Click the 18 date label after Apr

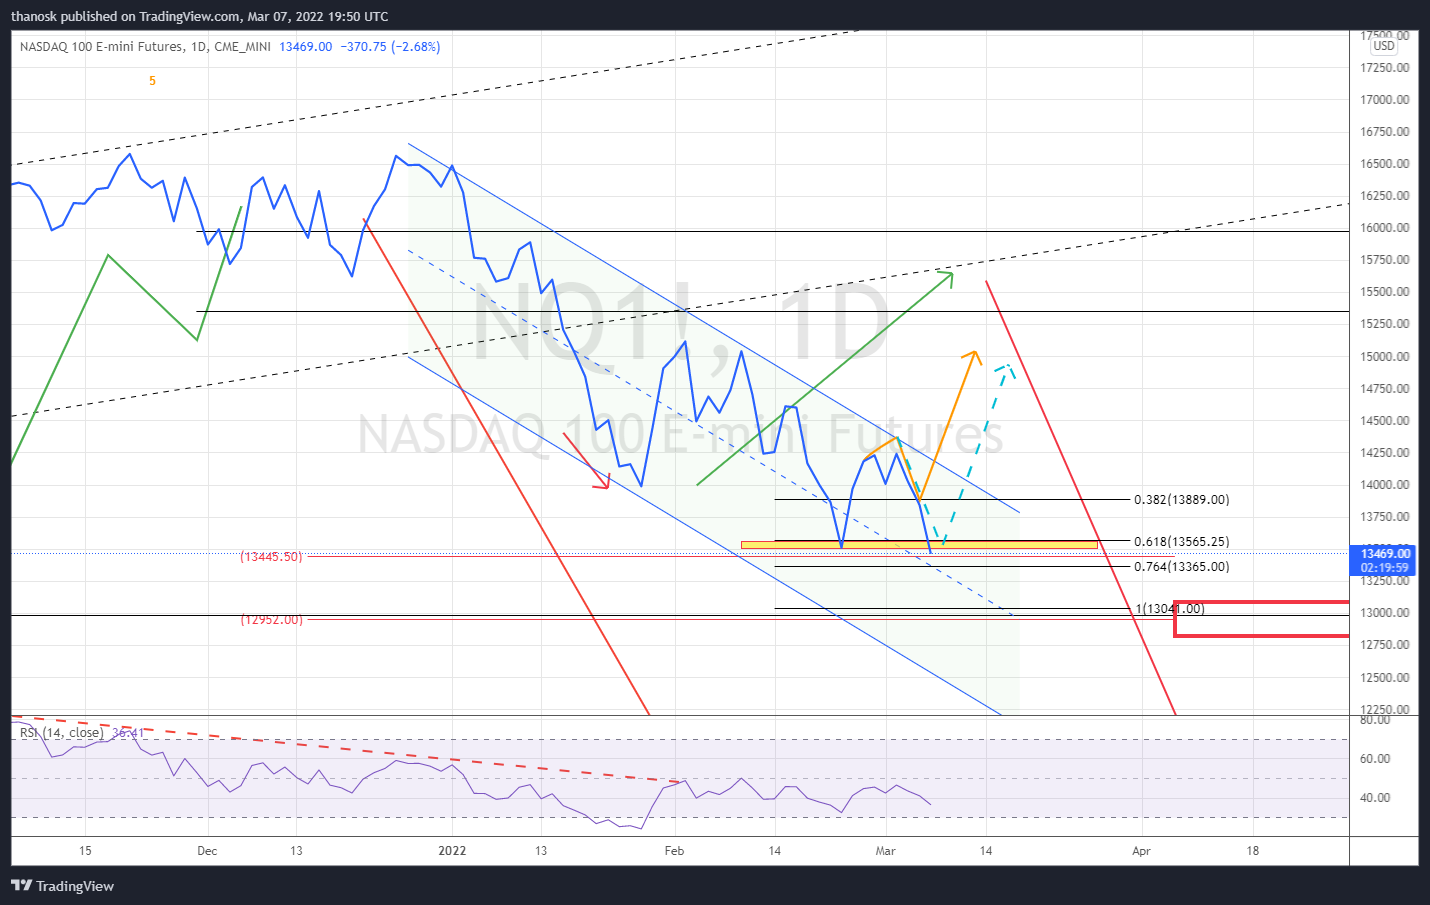pos(1253,851)
